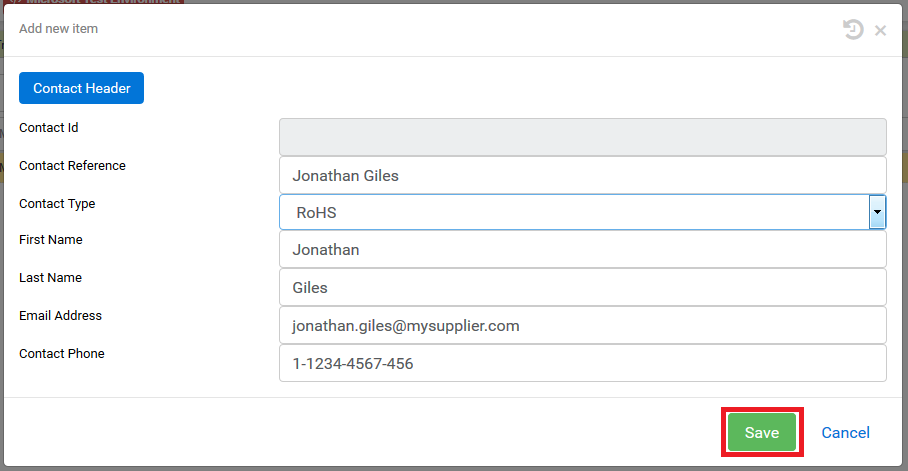Click the Email Address label
This screenshot has width=908, height=471.
click(x=60, y=316)
